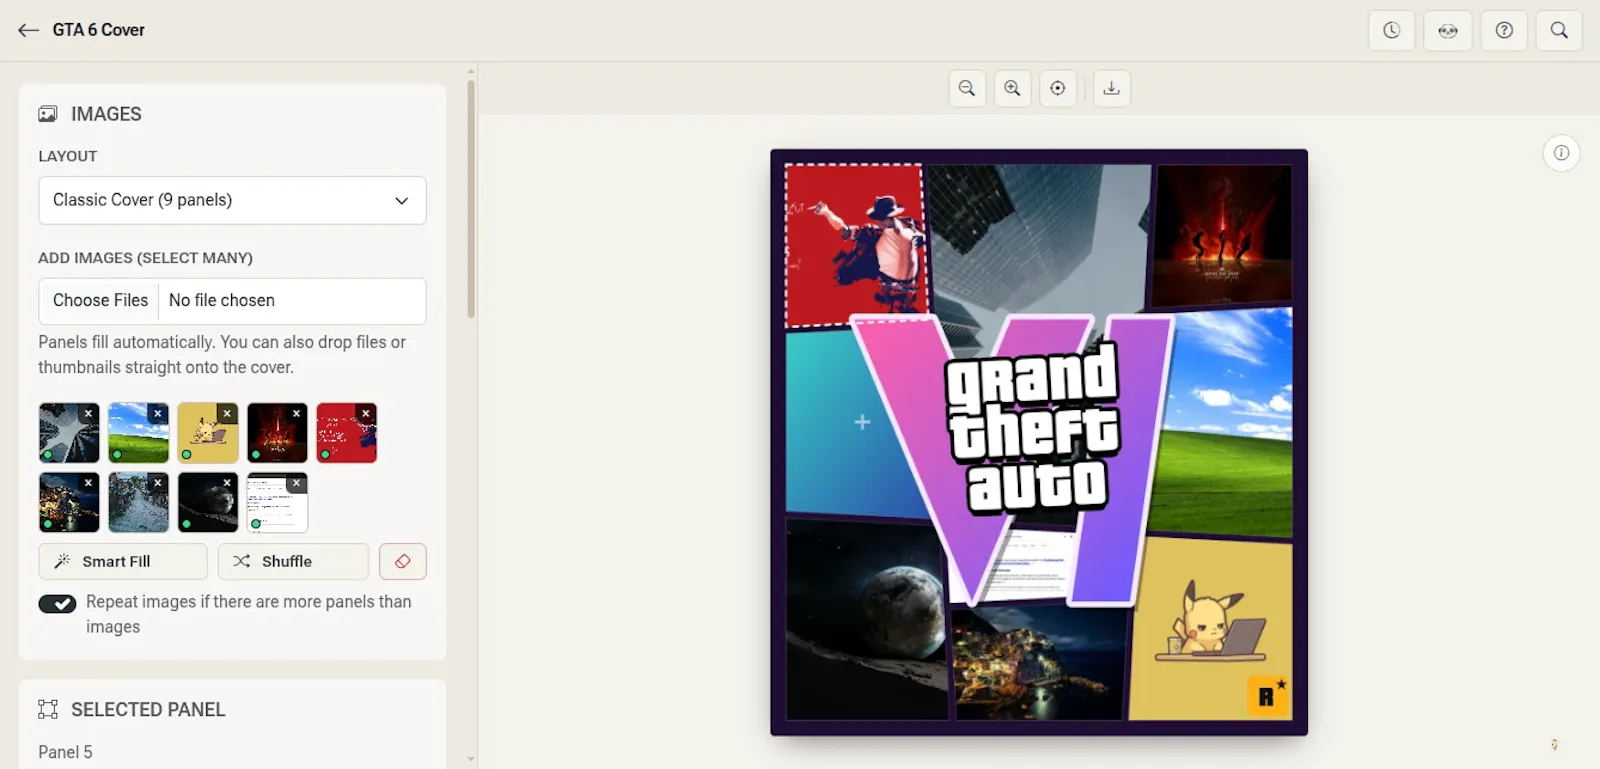Select the night coastal town panel on cover
The height and width of the screenshot is (769, 1600).
click(x=1040, y=662)
